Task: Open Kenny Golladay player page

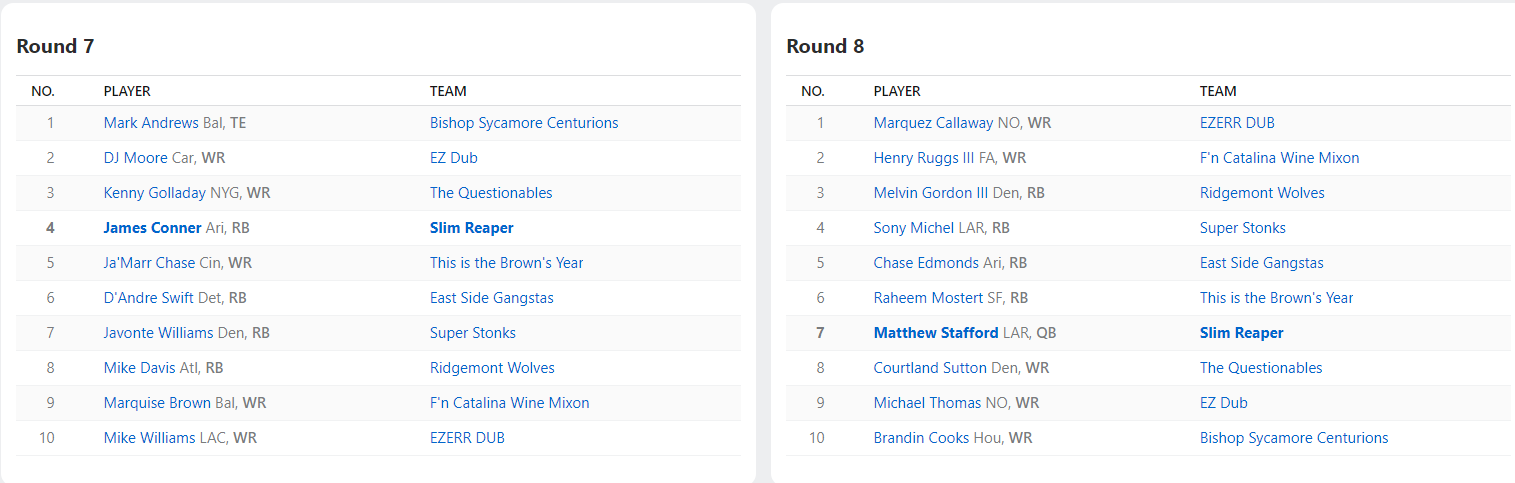Action: click(155, 193)
